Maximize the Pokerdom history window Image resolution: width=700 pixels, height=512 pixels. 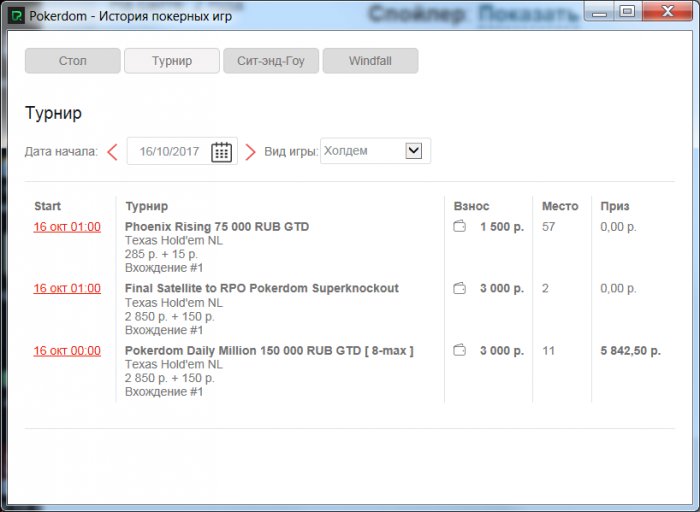click(x=627, y=11)
